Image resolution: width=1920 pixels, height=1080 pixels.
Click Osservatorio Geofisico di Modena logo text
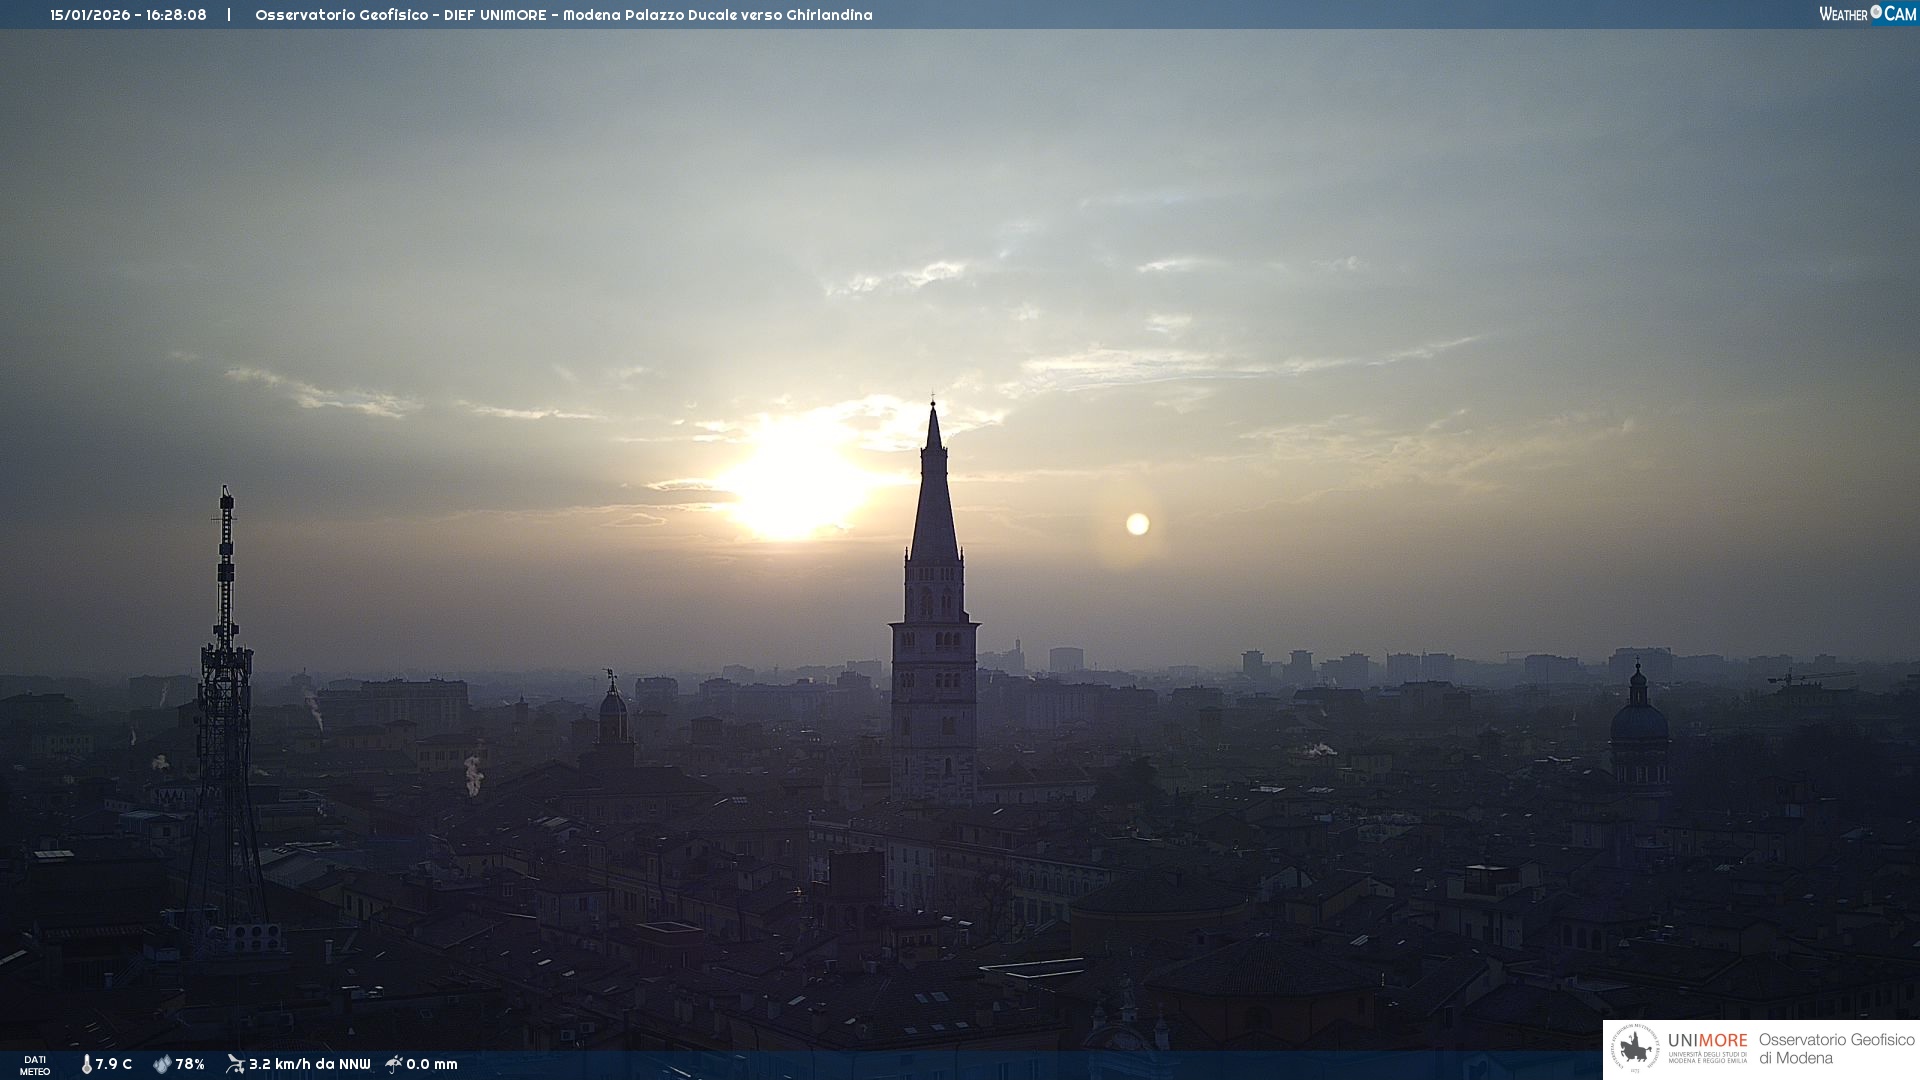point(1836,1049)
